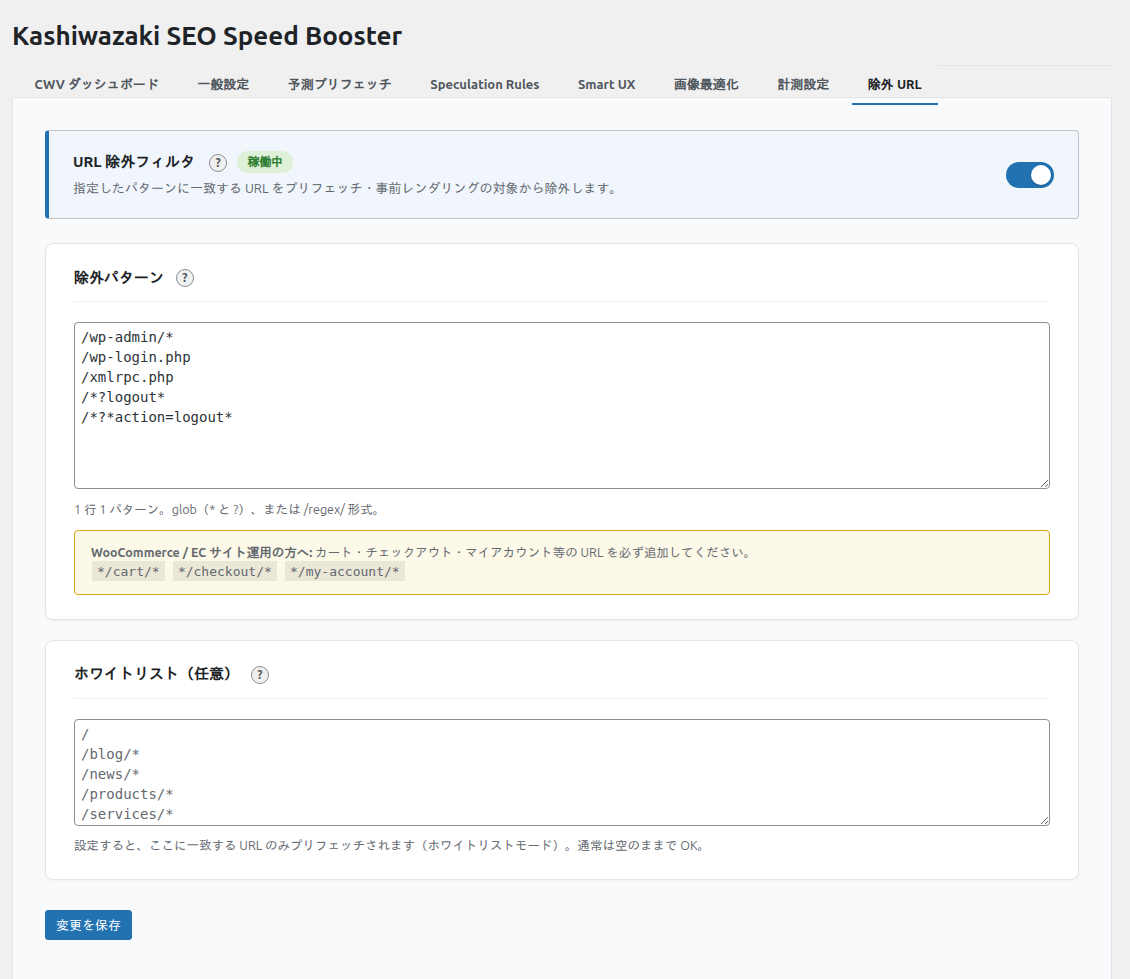Open help tooltip next to 除外パターン heading
Viewport: 1130px width, 979px height.
[185, 278]
